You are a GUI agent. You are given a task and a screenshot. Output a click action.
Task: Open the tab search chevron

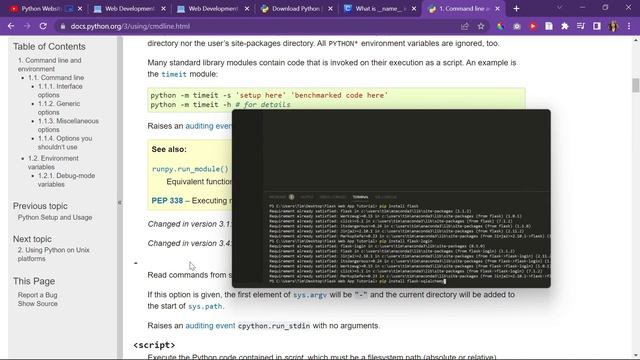click(x=560, y=8)
